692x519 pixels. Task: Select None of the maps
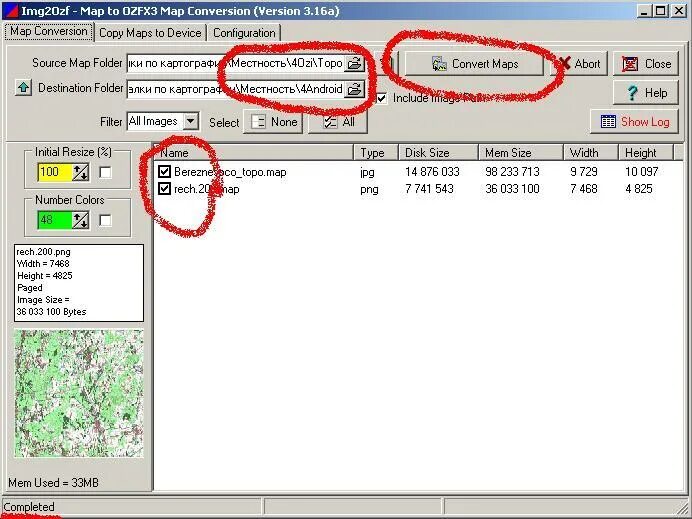(273, 122)
